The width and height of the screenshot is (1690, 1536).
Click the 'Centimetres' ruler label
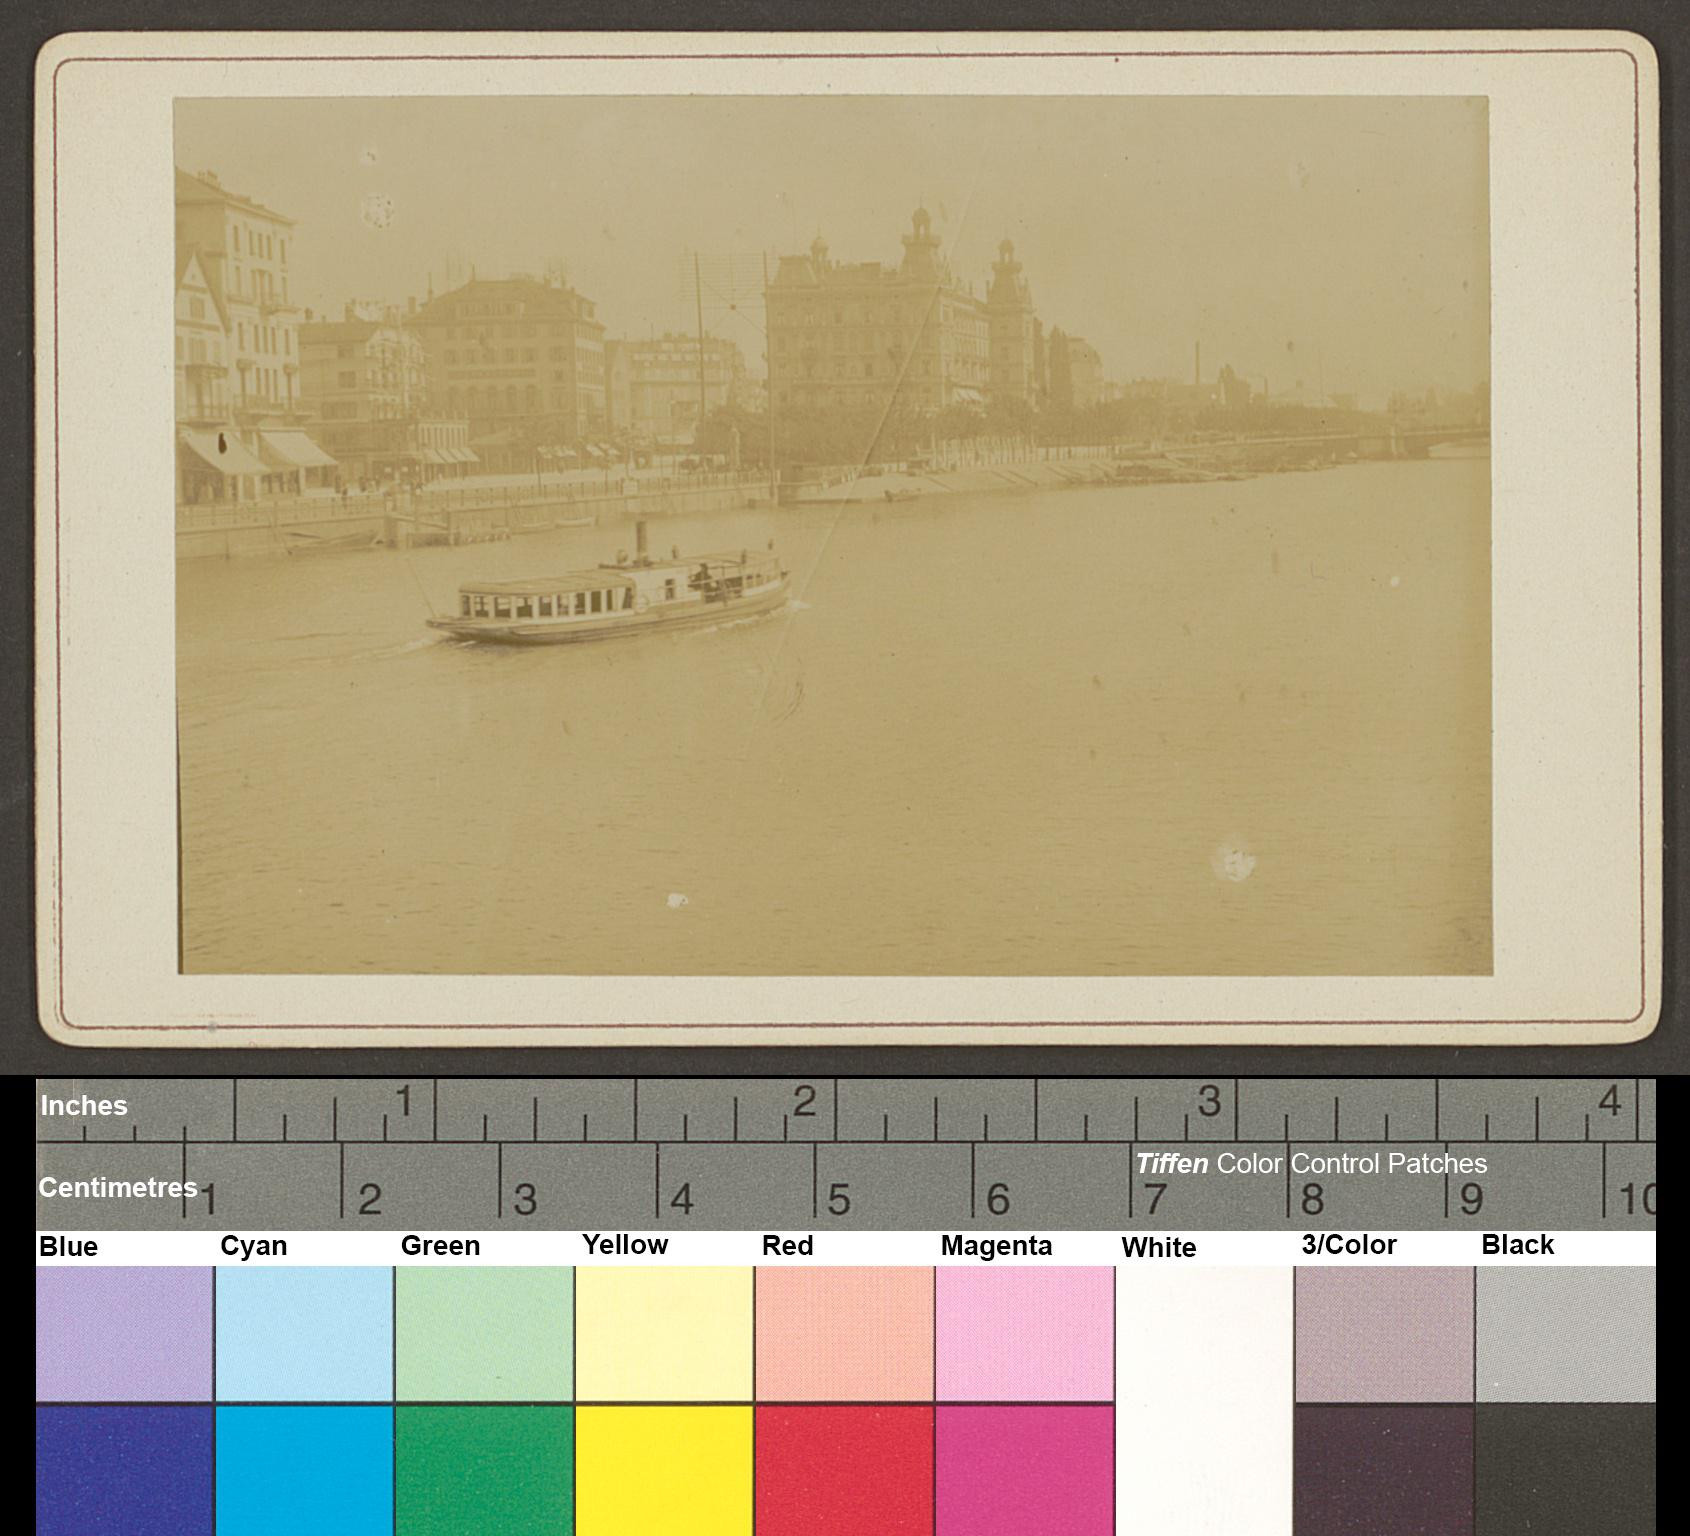pyautogui.click(x=118, y=1188)
